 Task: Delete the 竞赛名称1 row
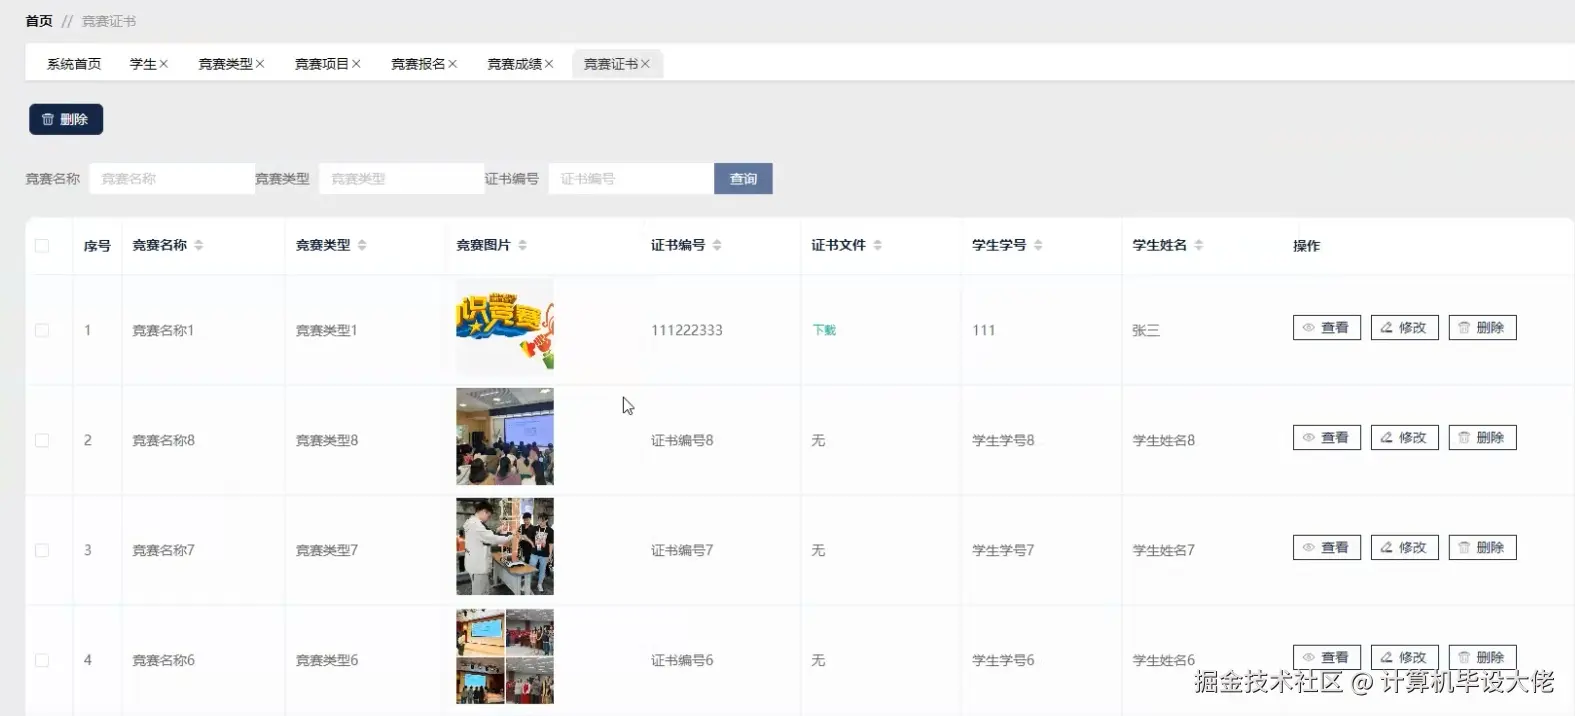pos(1482,328)
